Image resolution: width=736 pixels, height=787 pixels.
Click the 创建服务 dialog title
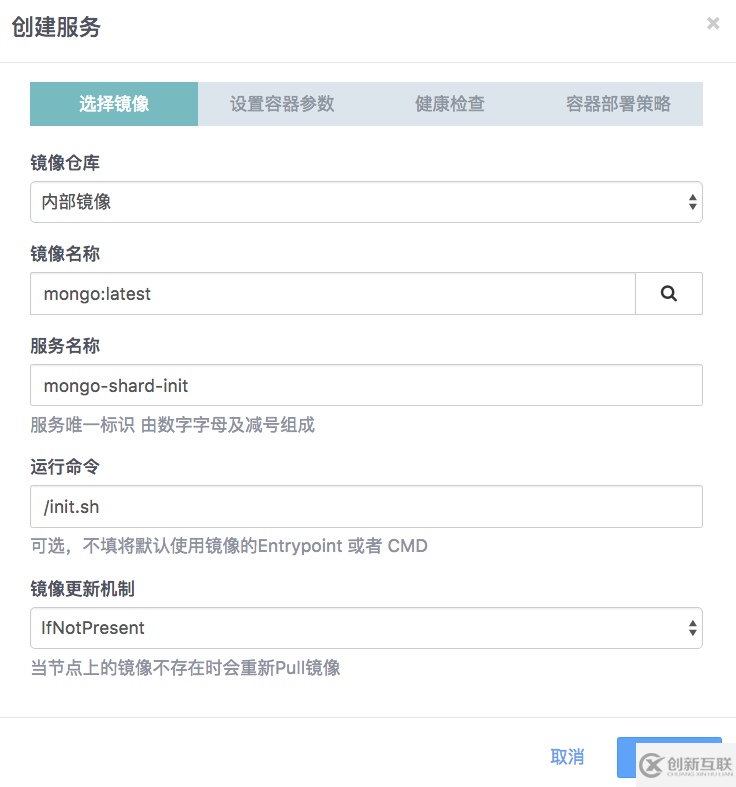pyautogui.click(x=56, y=27)
